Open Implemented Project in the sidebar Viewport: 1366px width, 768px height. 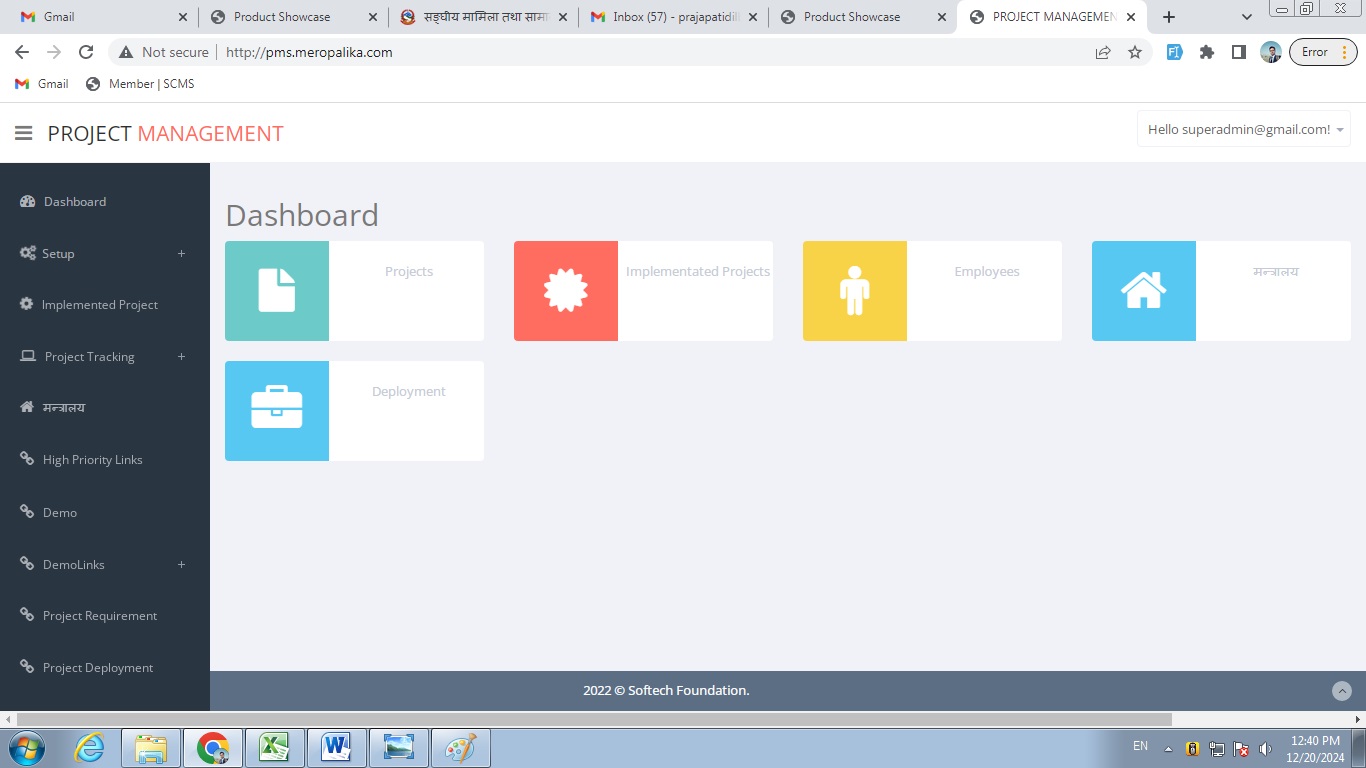(x=99, y=305)
